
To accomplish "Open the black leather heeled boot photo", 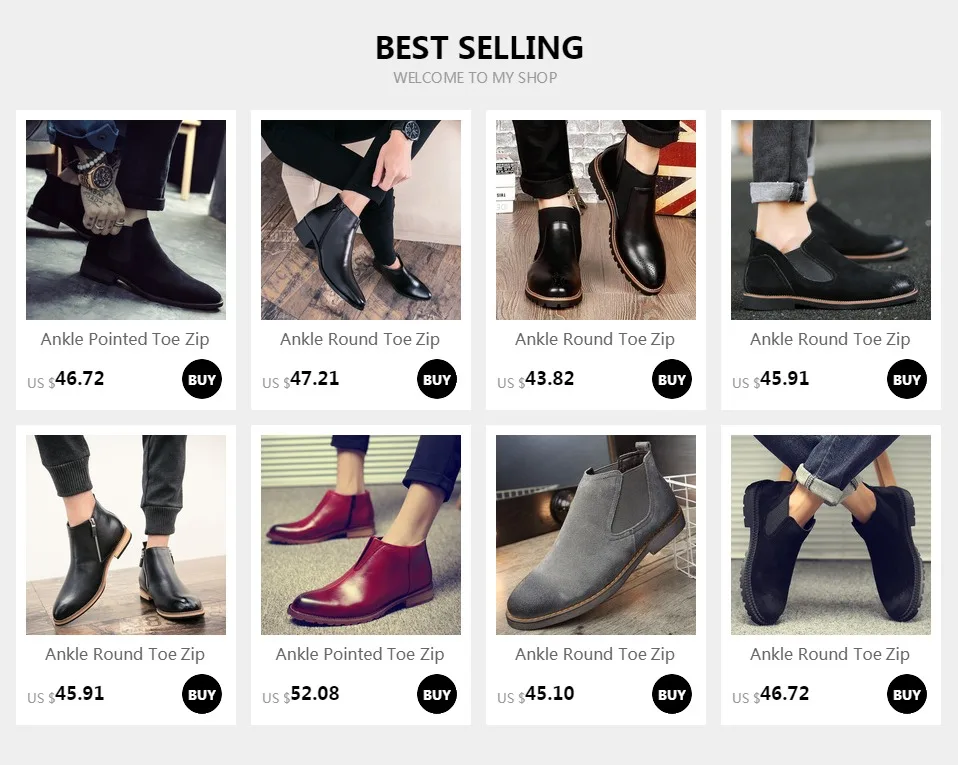I will point(361,220).
